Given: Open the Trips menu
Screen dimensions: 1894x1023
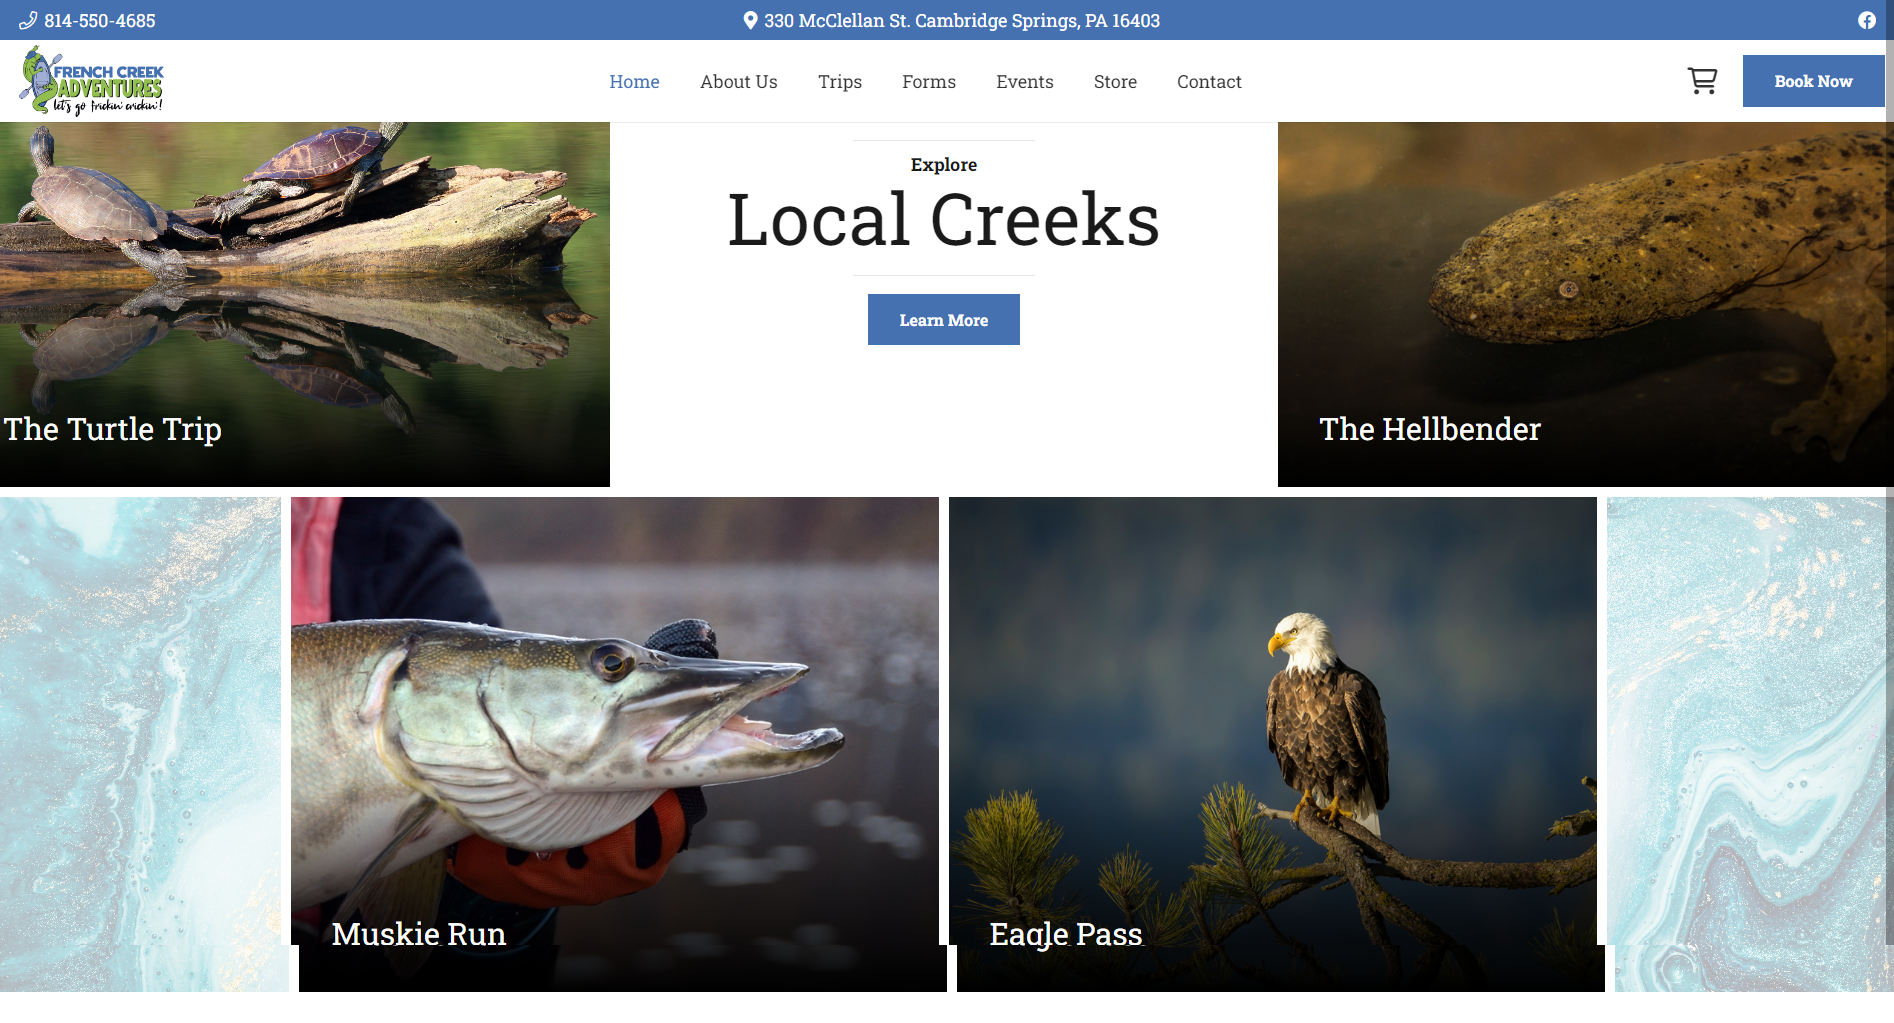Looking at the screenshot, I should tap(839, 82).
